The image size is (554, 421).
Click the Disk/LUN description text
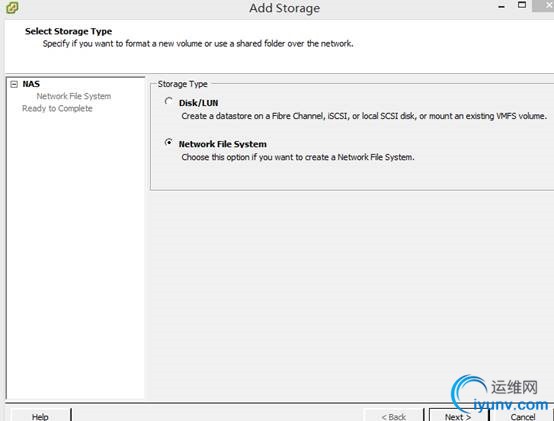pyautogui.click(x=364, y=116)
